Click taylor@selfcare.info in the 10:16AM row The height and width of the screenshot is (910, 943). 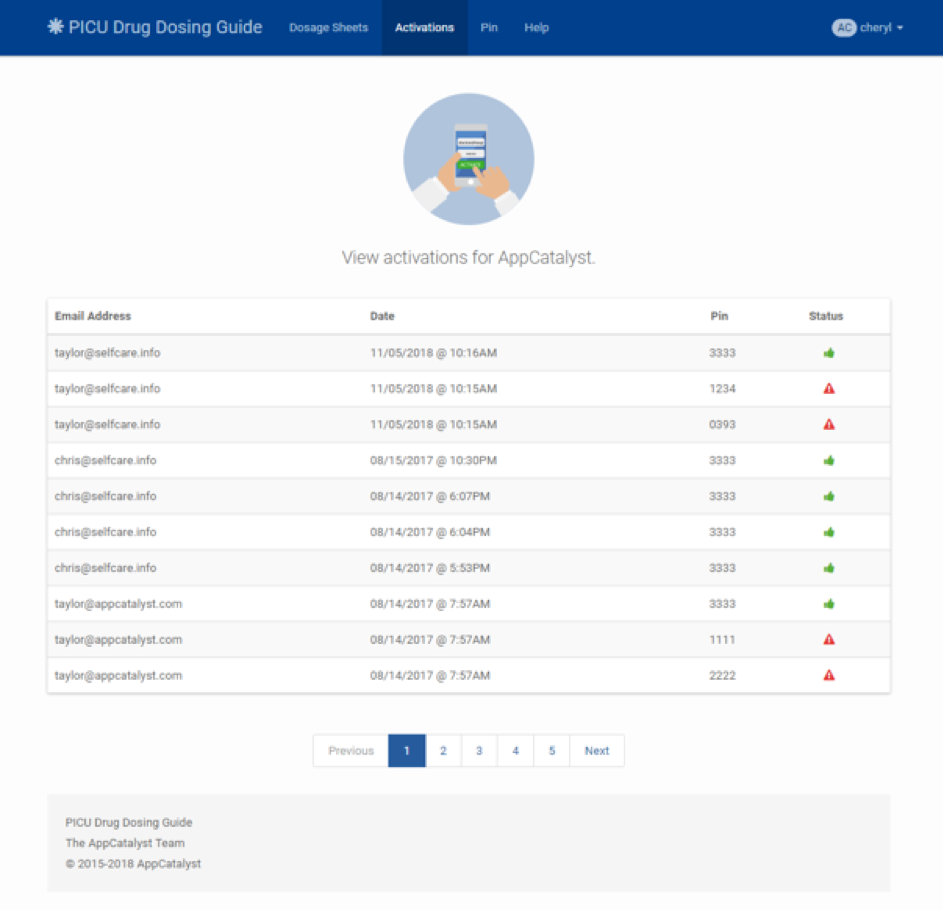point(108,353)
